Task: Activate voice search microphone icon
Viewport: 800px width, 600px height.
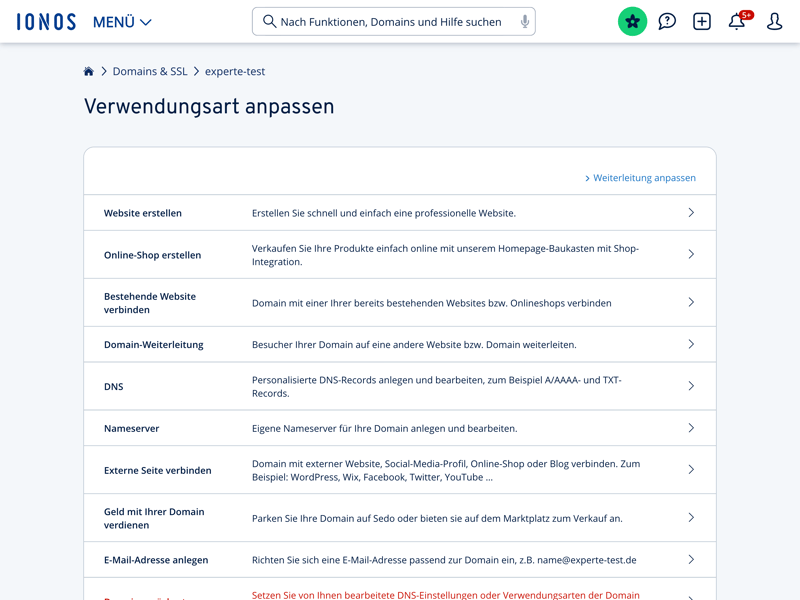Action: click(524, 21)
